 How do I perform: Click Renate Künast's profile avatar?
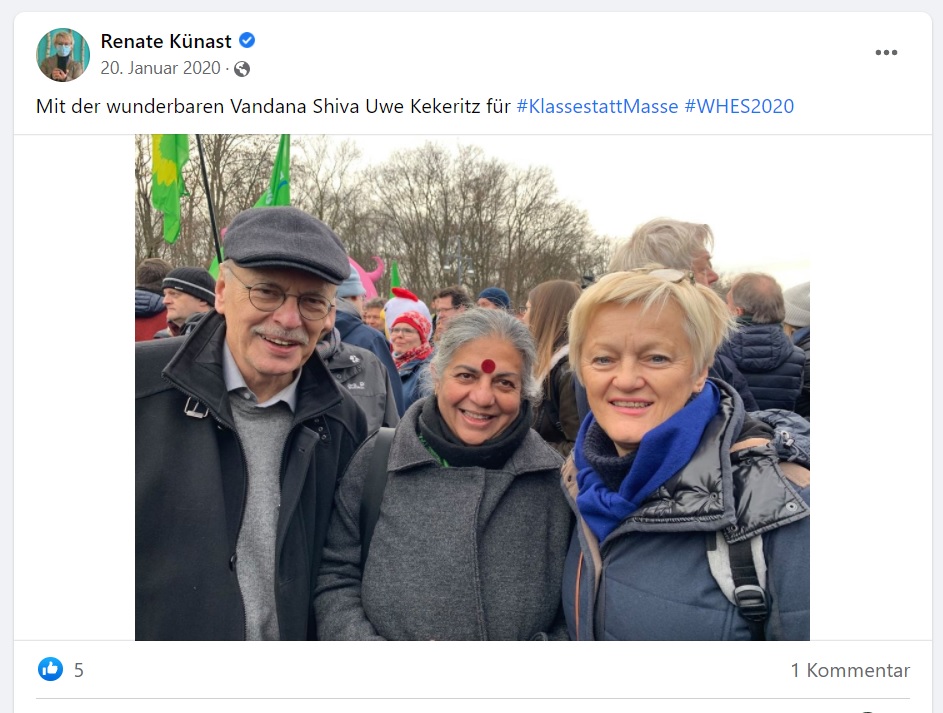click(63, 55)
